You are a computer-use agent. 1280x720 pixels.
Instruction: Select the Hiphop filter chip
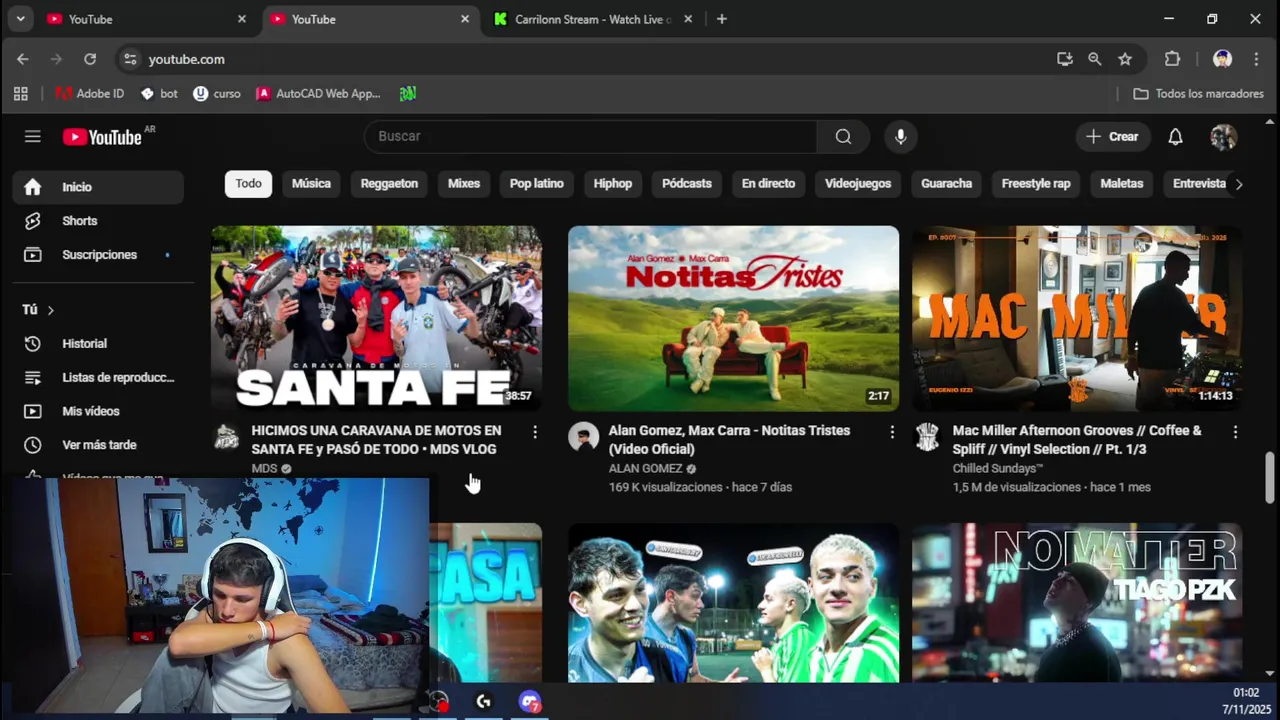(x=613, y=184)
